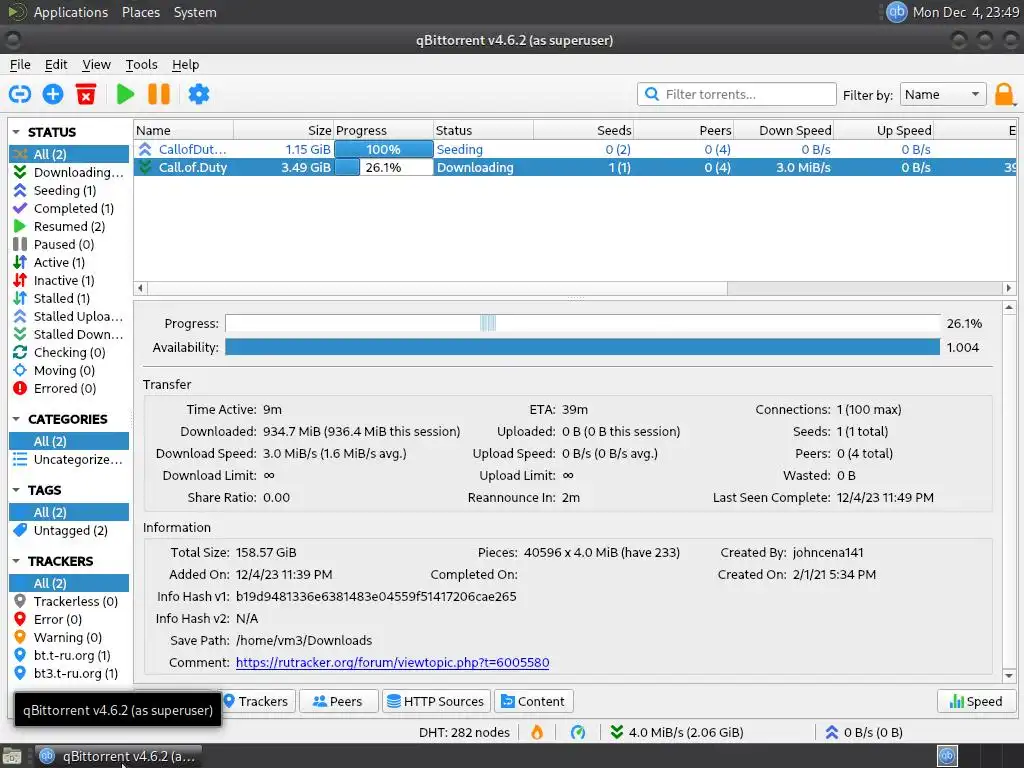1024x768 pixels.
Task: Click the torrent list horizontal scrollbar
Action: [437, 288]
